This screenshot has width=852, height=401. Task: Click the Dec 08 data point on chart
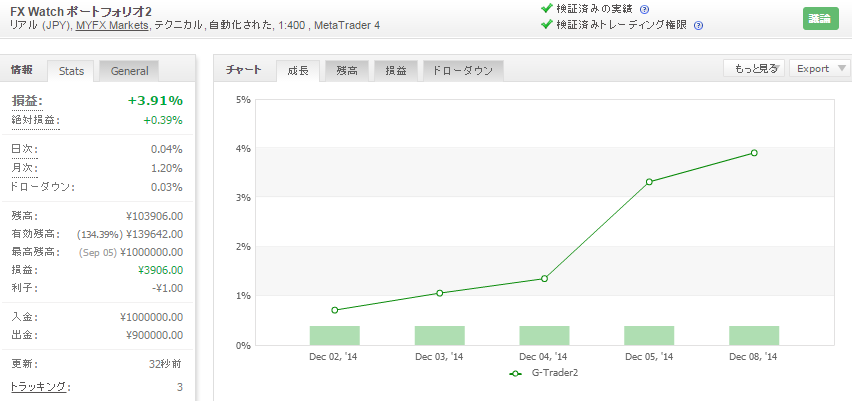pyautogui.click(x=754, y=153)
